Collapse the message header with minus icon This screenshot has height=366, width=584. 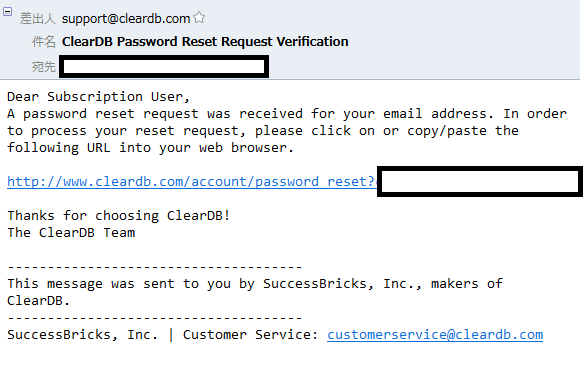pyautogui.click(x=7, y=12)
